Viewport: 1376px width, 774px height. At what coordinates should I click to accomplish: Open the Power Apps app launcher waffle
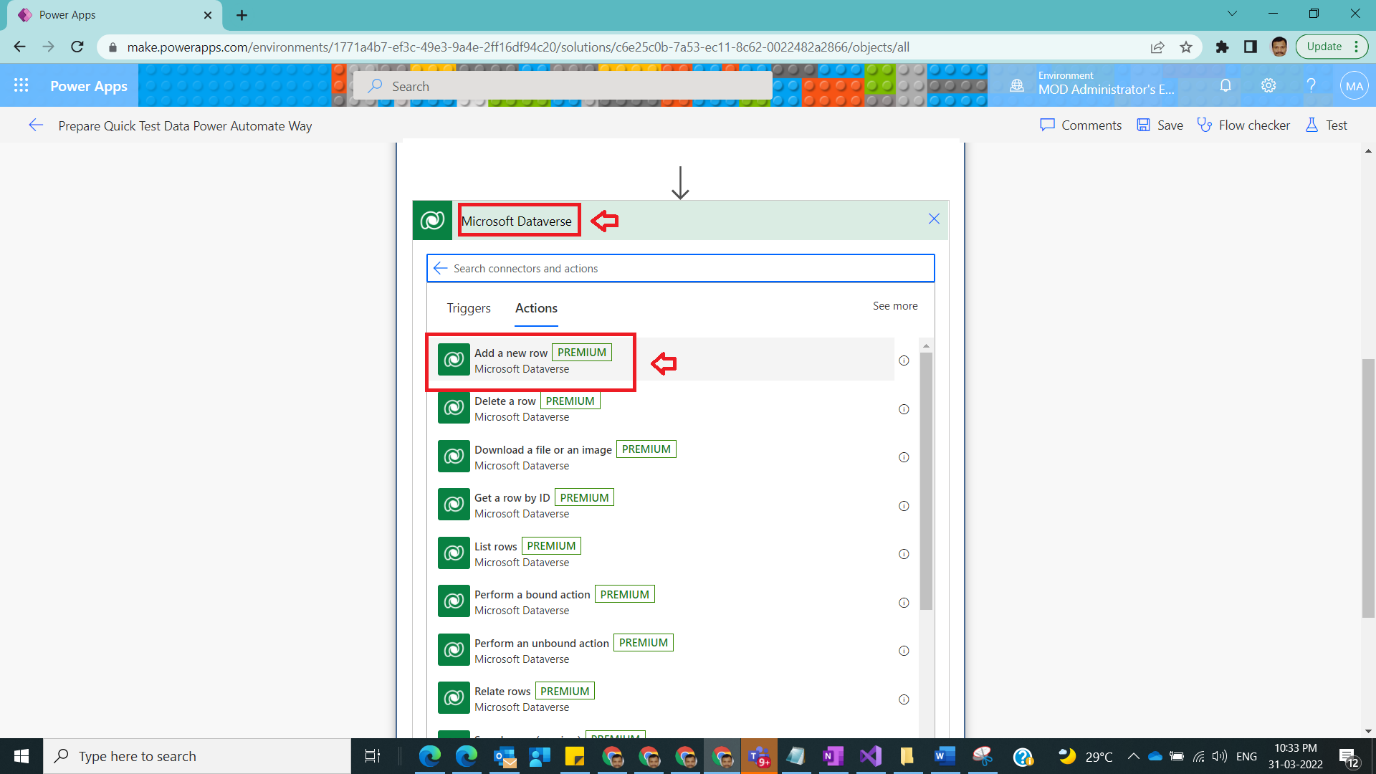tap(20, 86)
